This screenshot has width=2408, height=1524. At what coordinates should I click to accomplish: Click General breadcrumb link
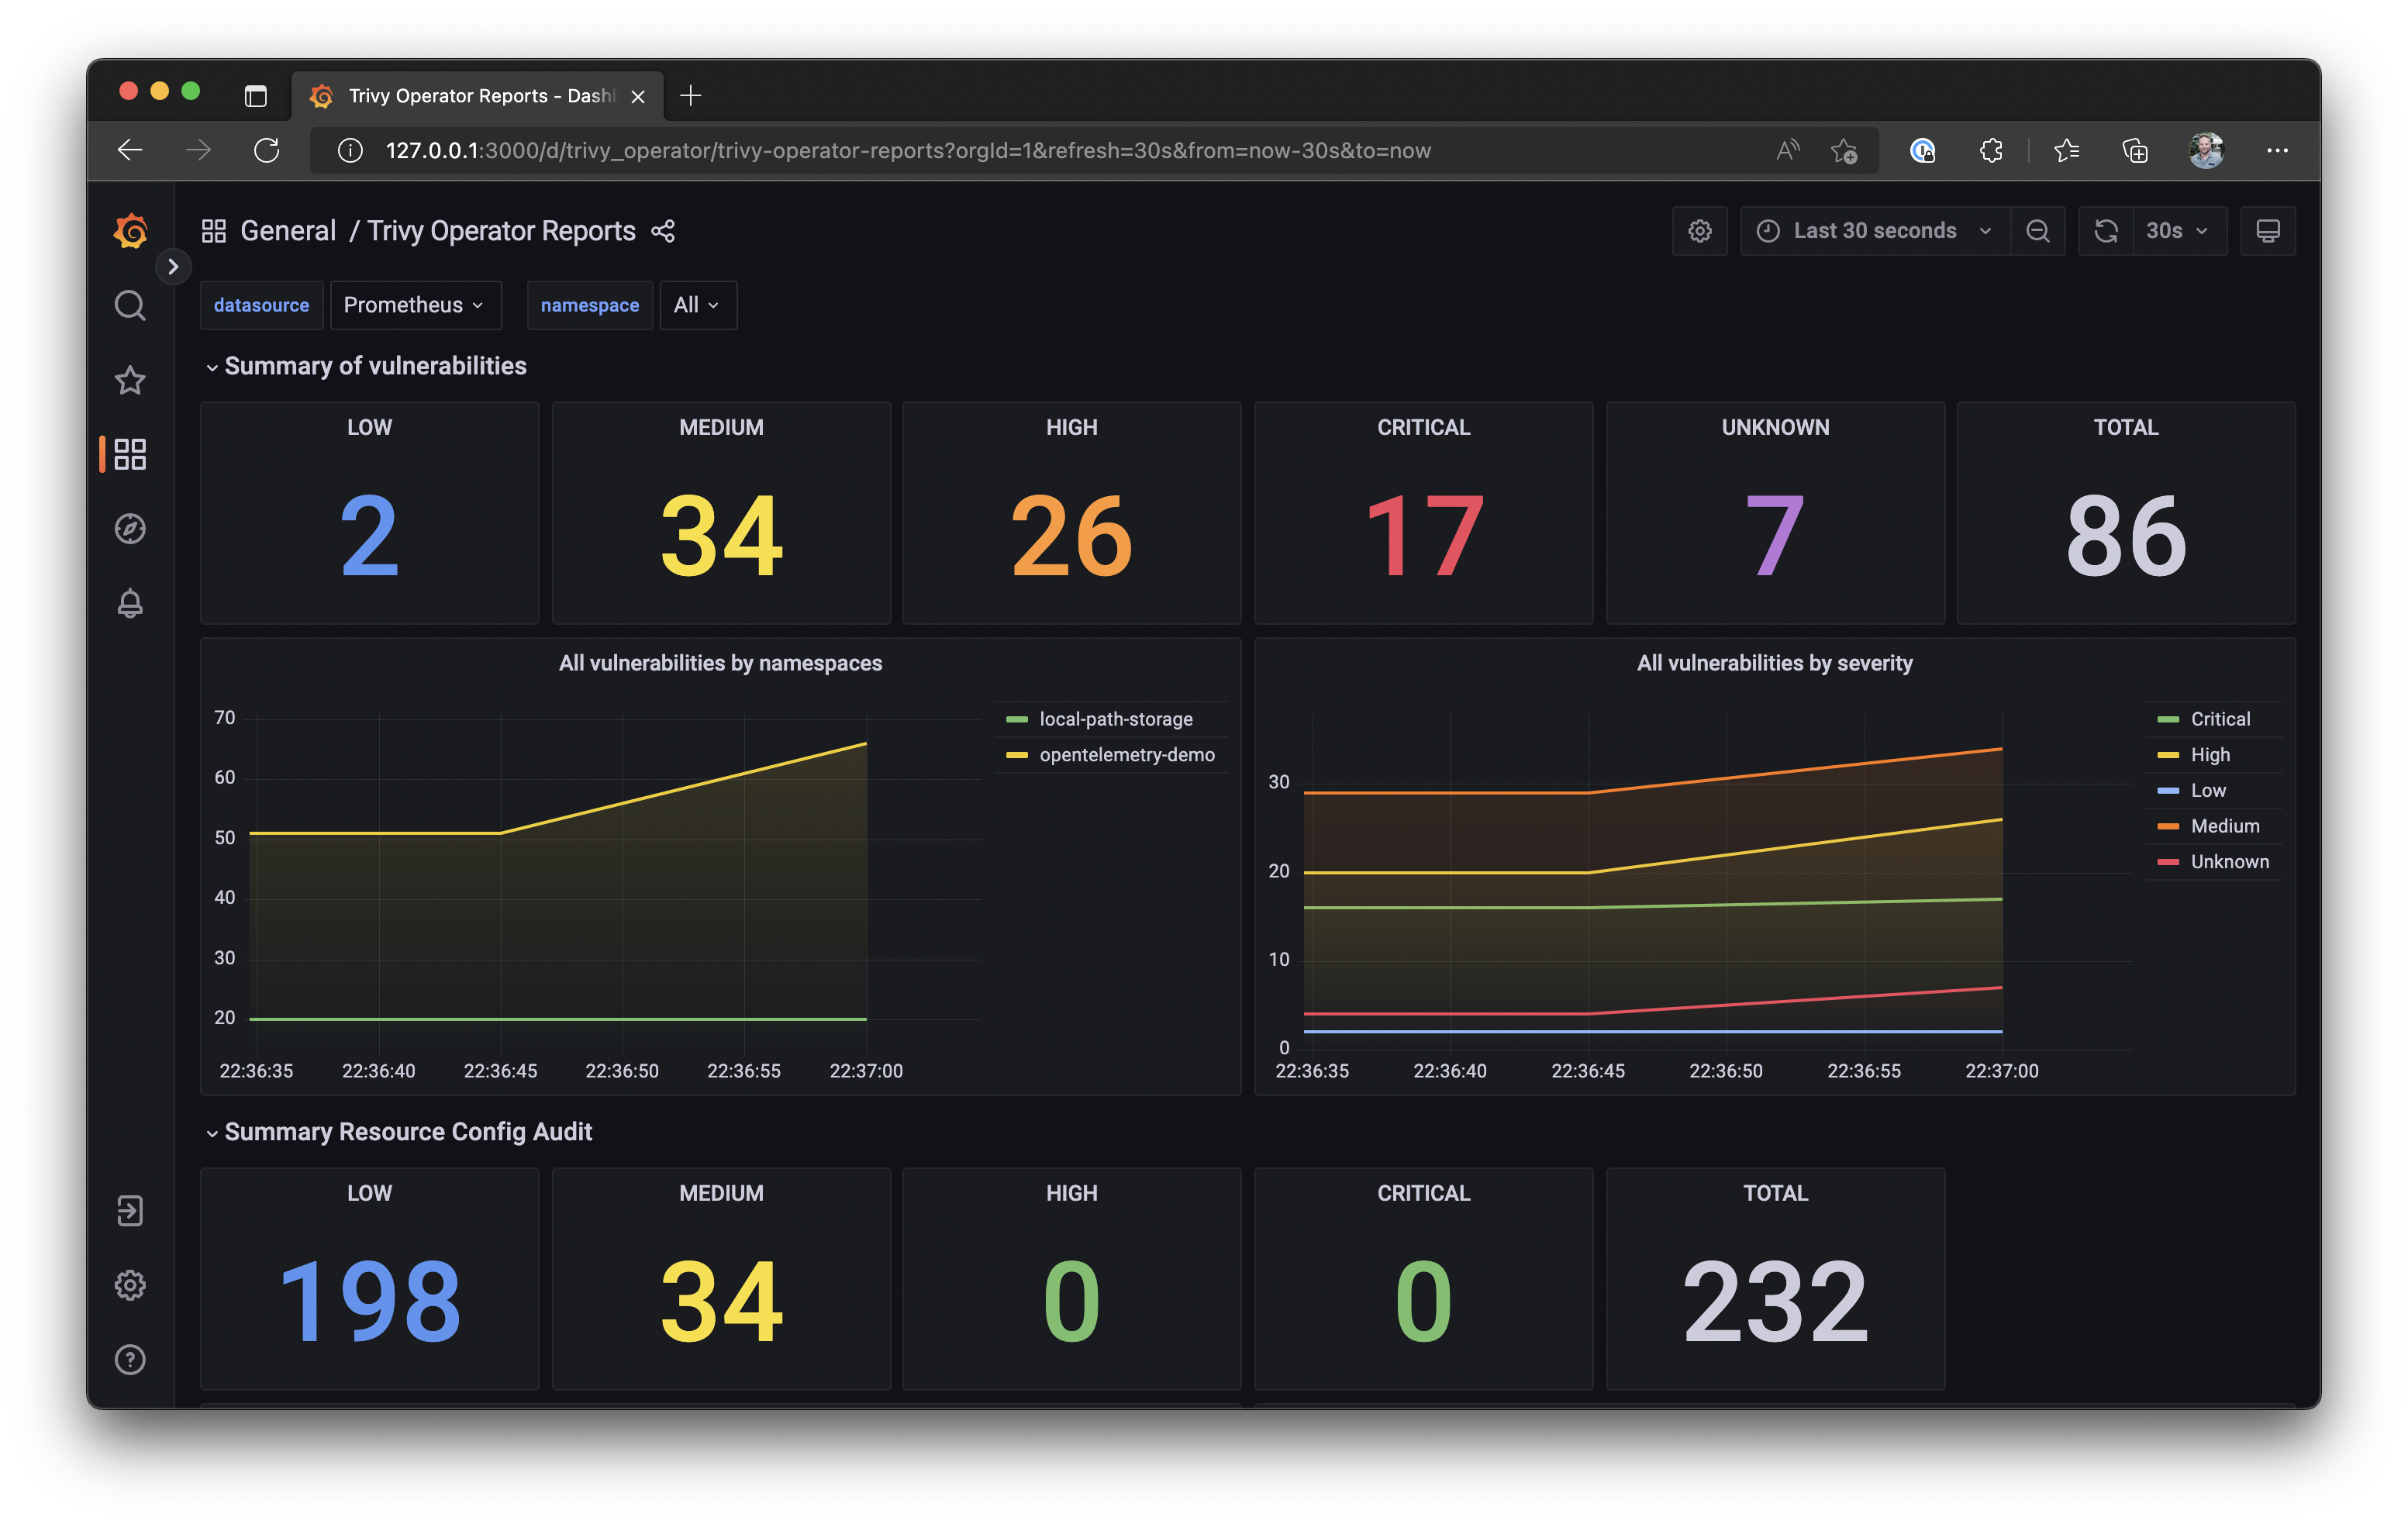tap(288, 231)
